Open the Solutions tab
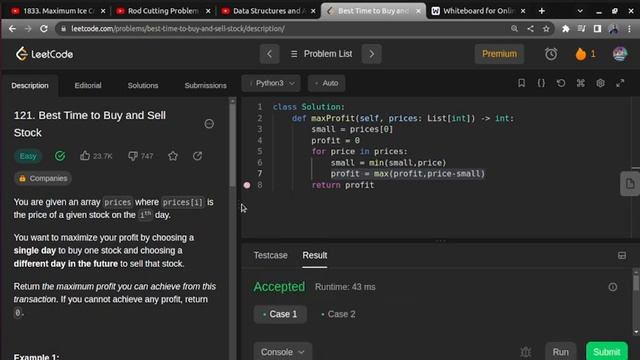 [x=143, y=85]
